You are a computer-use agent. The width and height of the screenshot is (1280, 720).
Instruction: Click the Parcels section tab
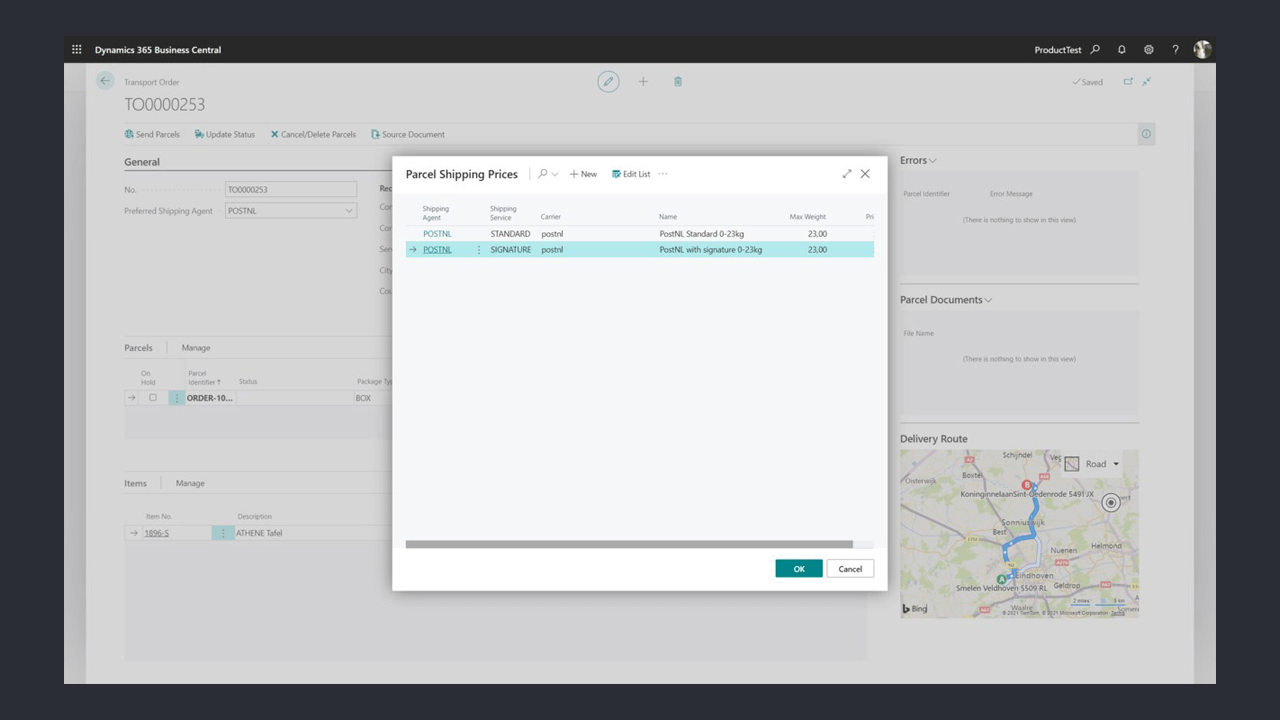click(x=138, y=348)
